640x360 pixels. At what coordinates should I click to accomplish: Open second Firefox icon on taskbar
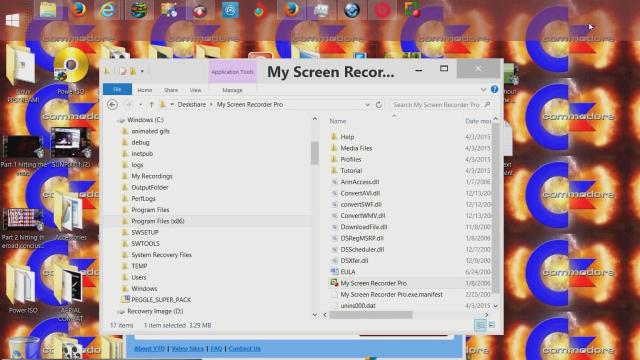click(x=291, y=9)
